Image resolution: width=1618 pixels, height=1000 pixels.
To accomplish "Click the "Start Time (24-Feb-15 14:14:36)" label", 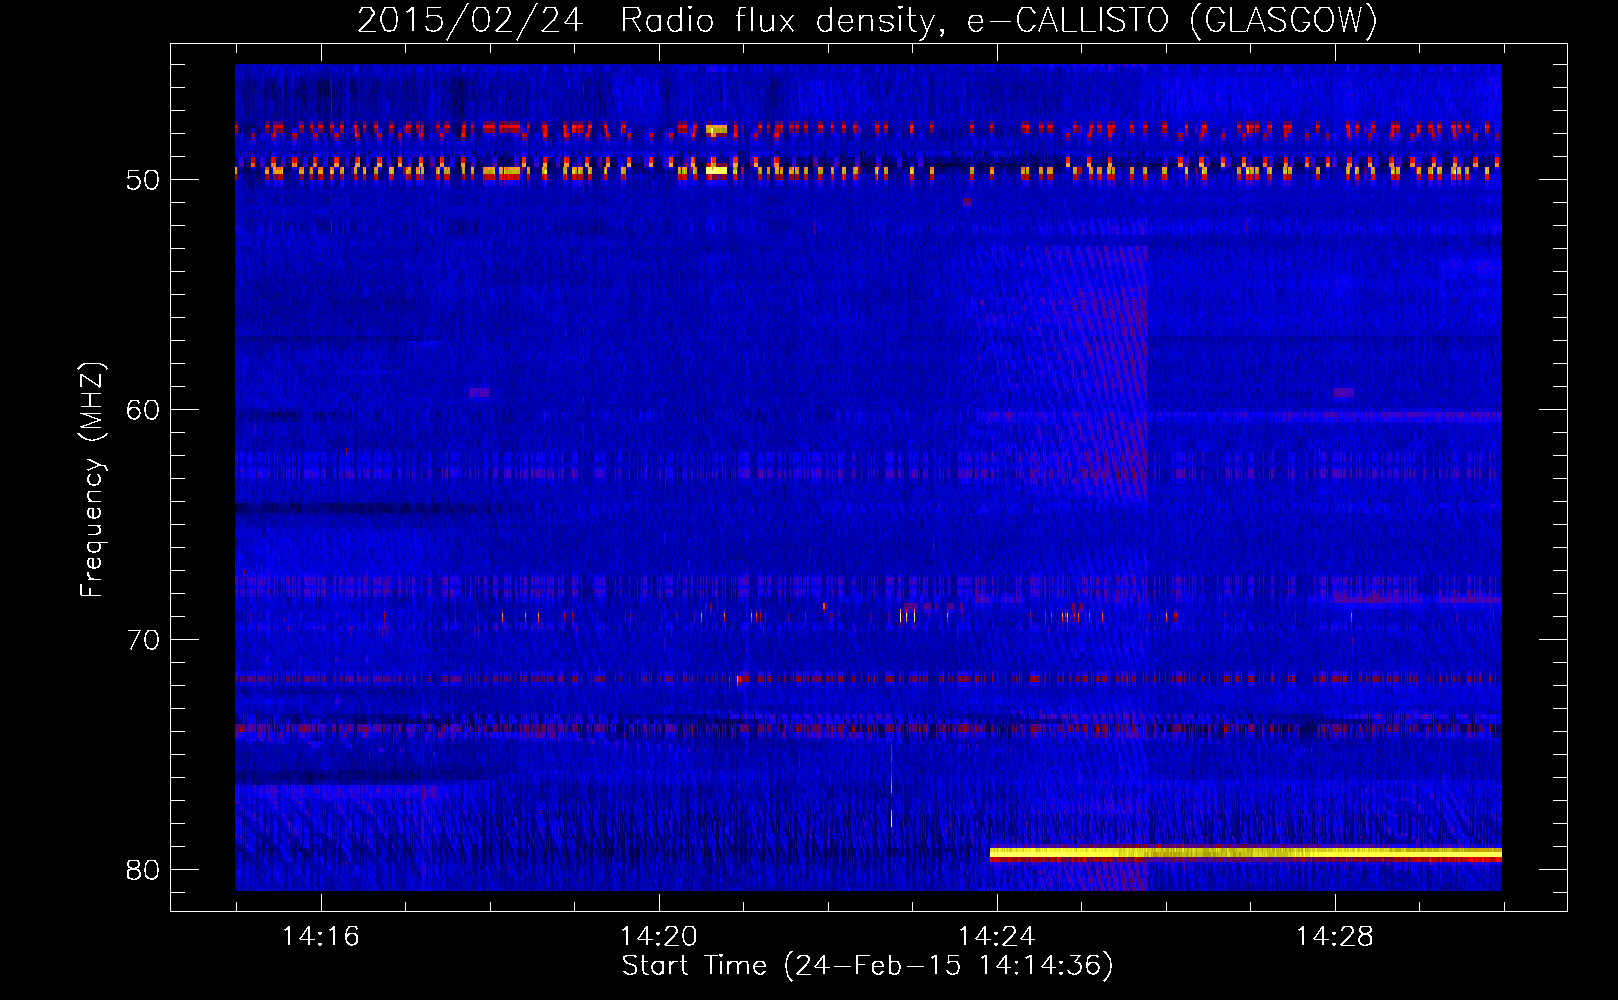I will pos(867,966).
